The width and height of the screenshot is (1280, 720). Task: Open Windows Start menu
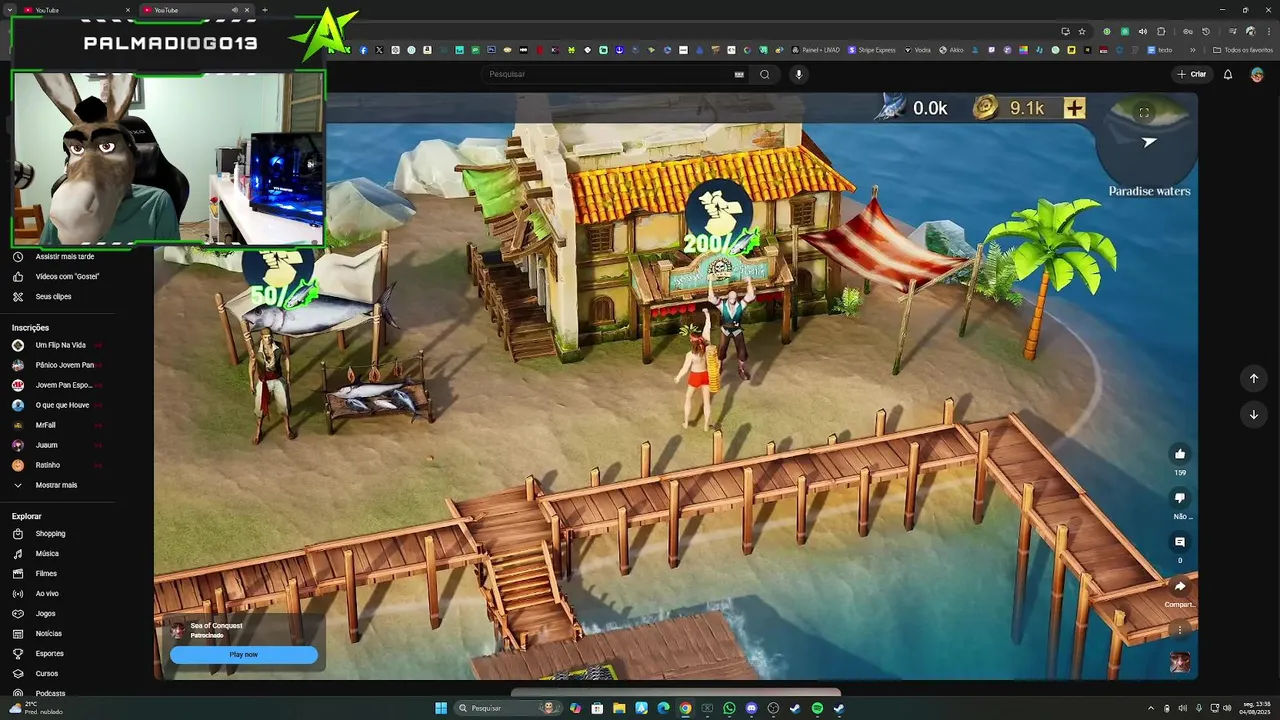441,708
